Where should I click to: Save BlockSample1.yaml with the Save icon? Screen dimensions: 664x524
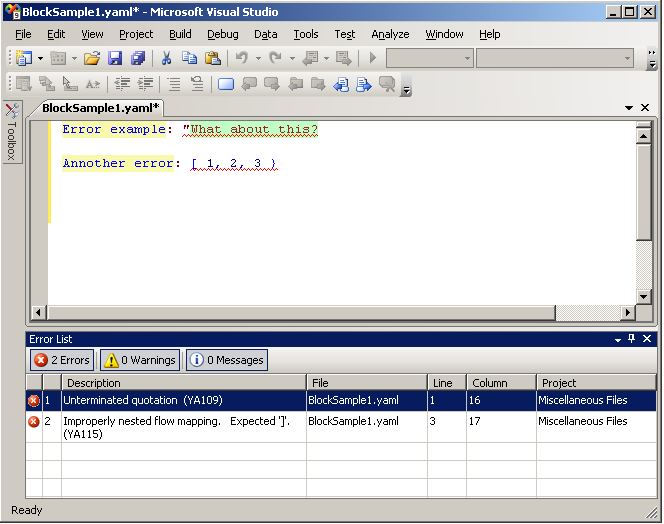(x=115, y=58)
